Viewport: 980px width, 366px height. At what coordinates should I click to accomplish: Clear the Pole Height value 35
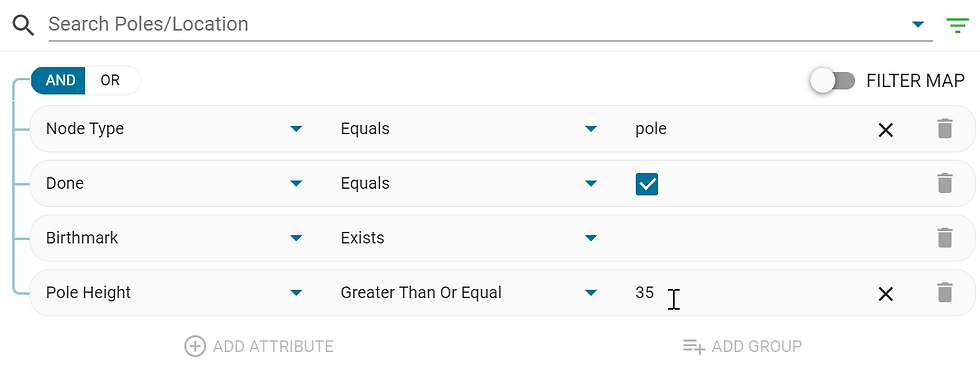(886, 294)
